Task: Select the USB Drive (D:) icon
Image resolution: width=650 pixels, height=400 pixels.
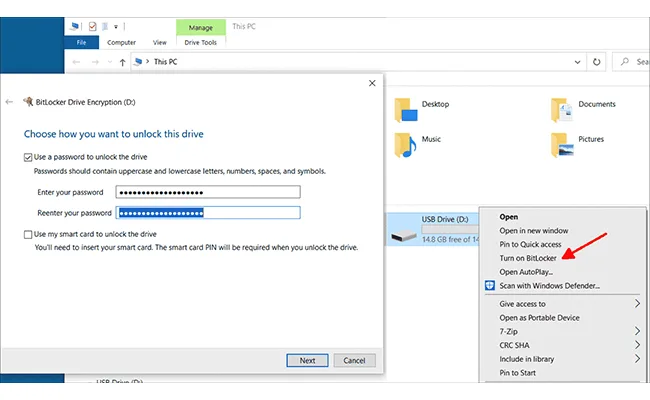Action: coord(404,235)
